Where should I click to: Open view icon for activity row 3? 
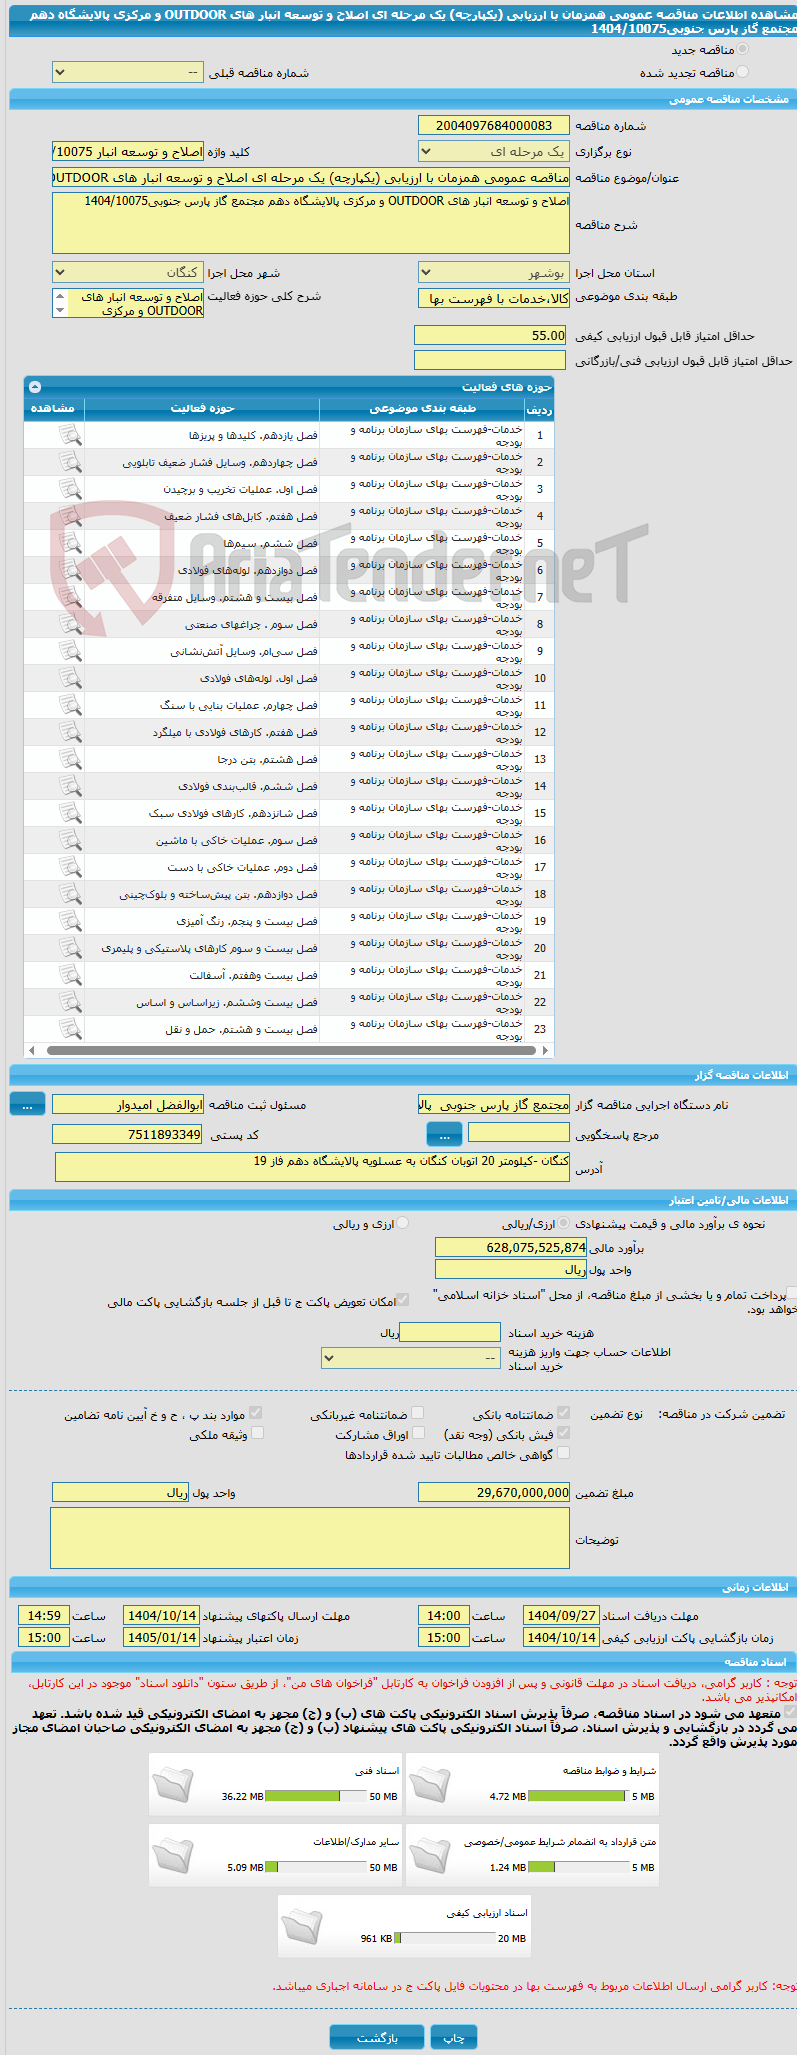click(69, 489)
